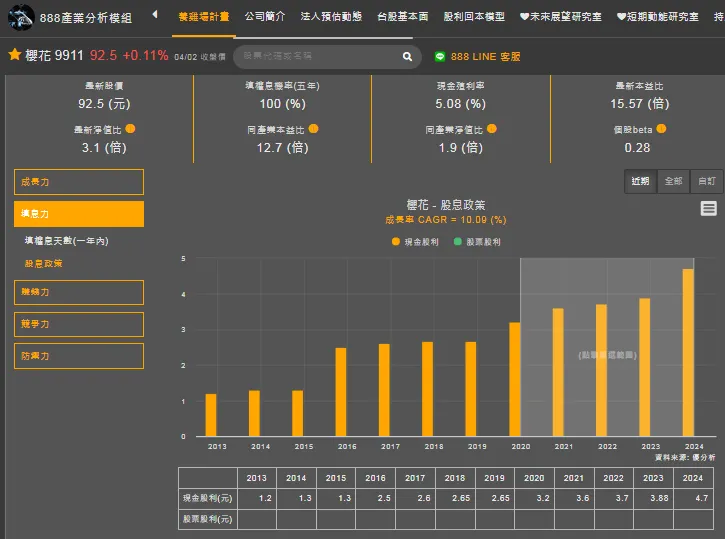Click the 現金股利(元) row header
The height and width of the screenshot is (539, 725).
(208, 498)
